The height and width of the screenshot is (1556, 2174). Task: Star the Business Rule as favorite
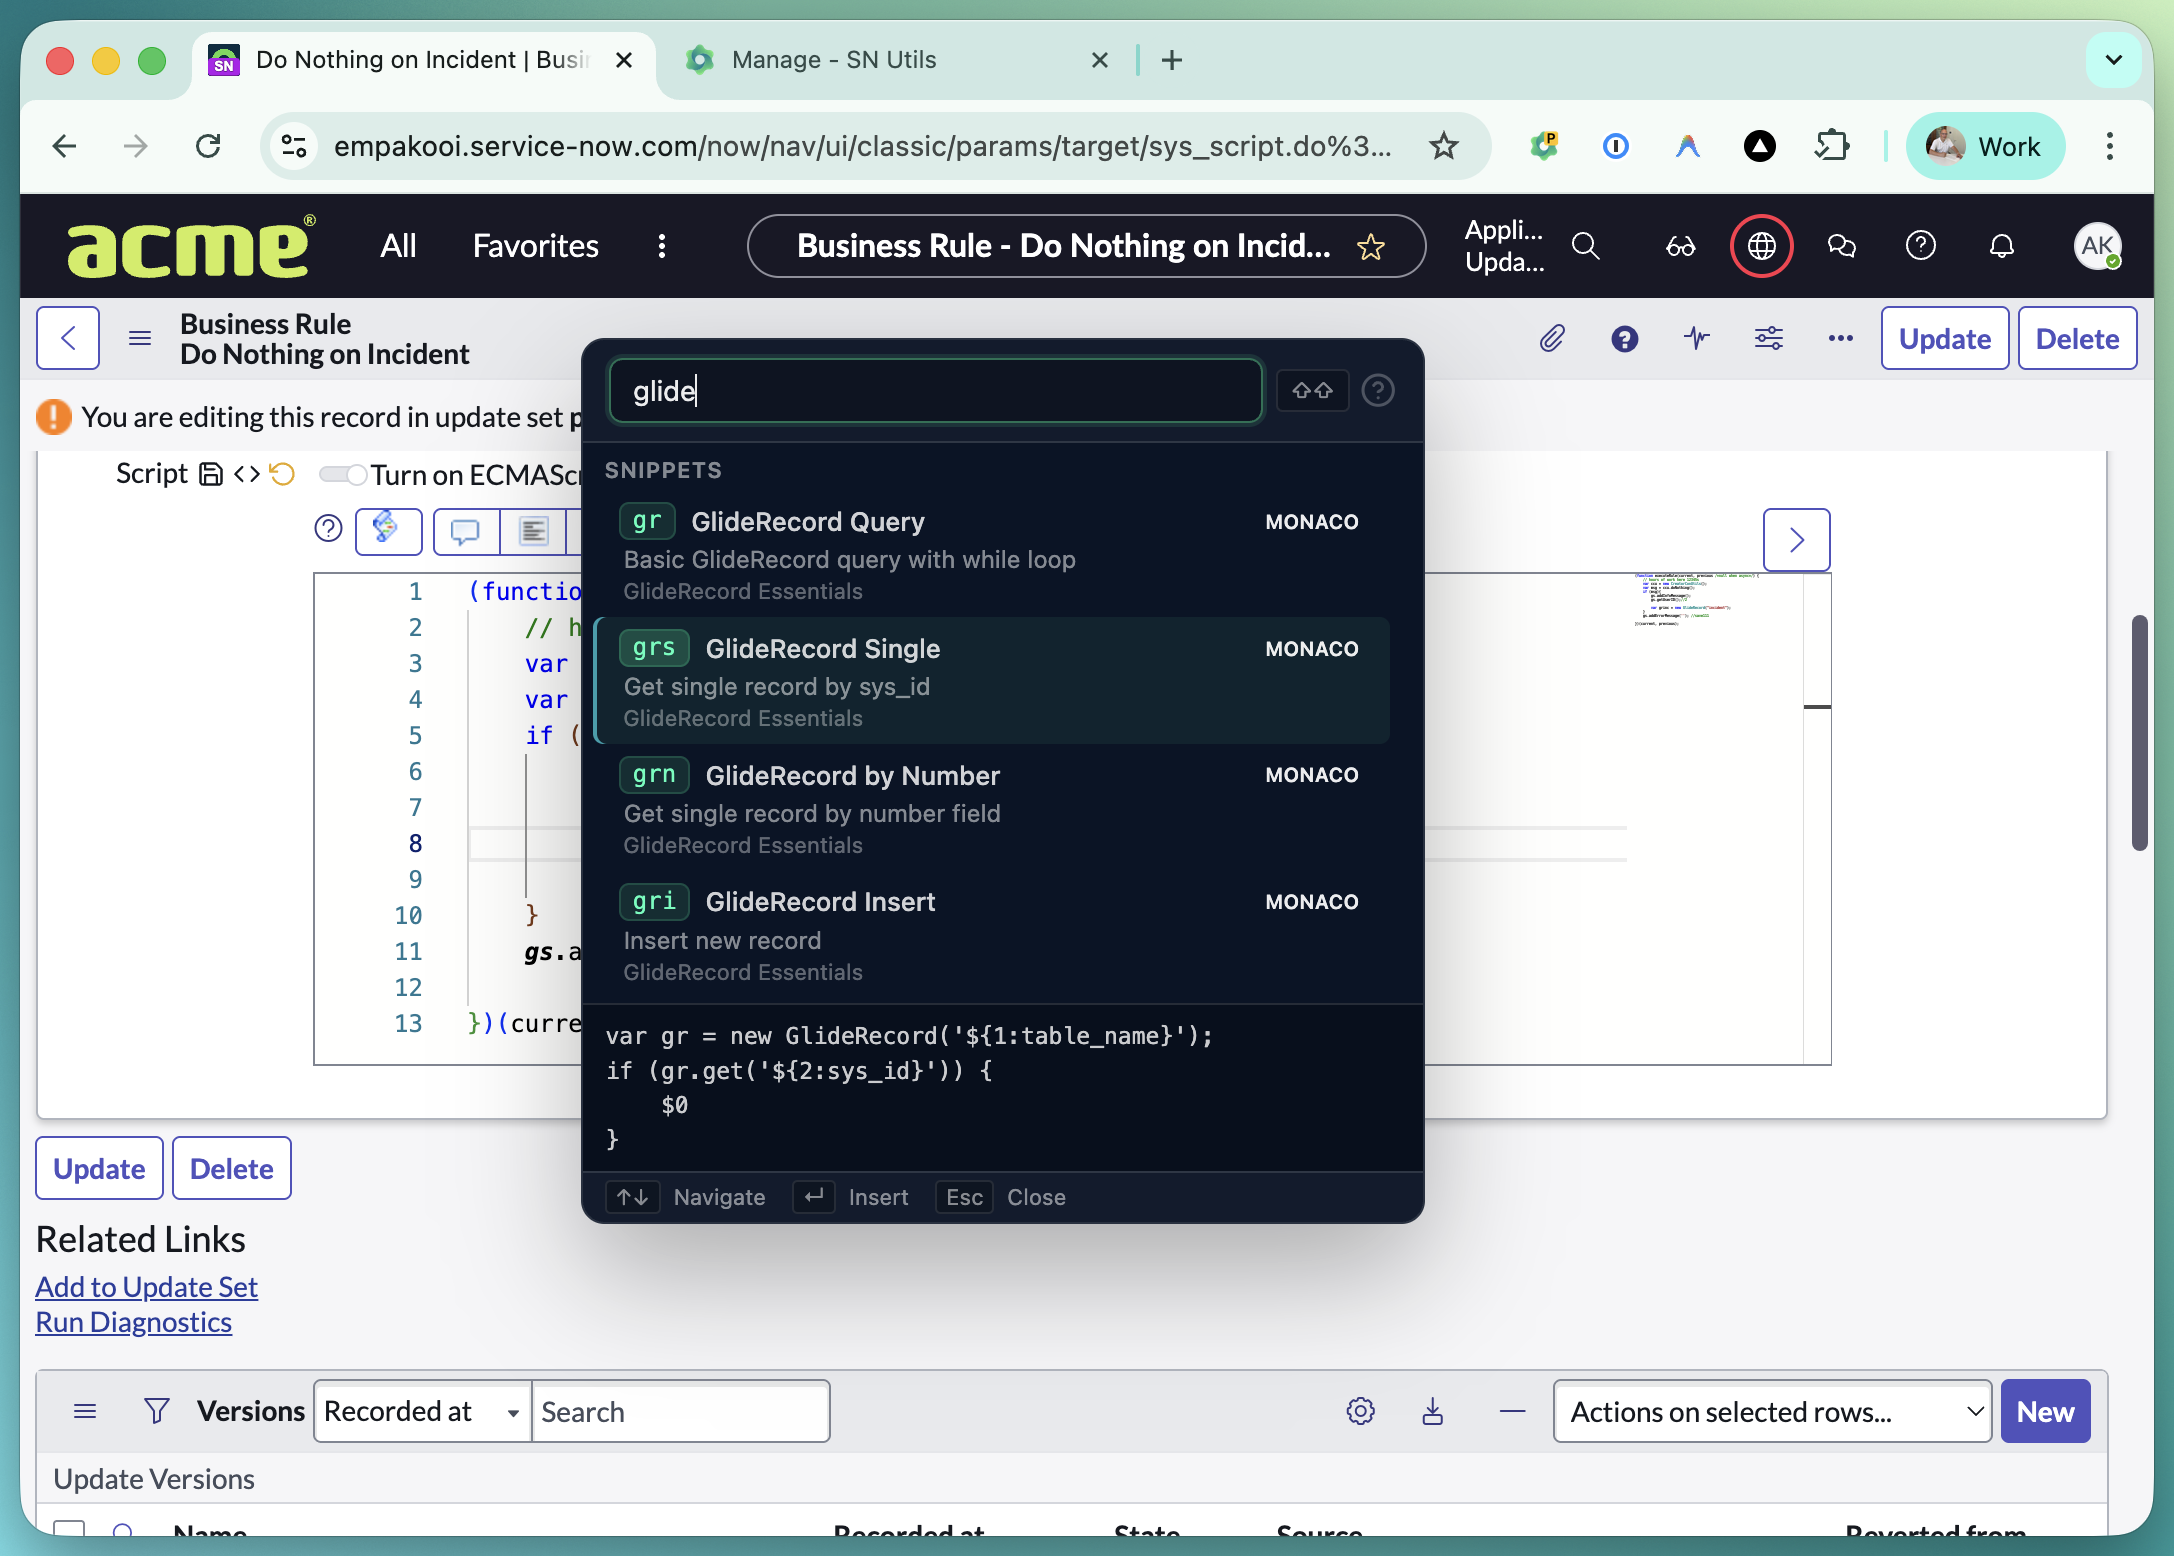coord(1371,247)
